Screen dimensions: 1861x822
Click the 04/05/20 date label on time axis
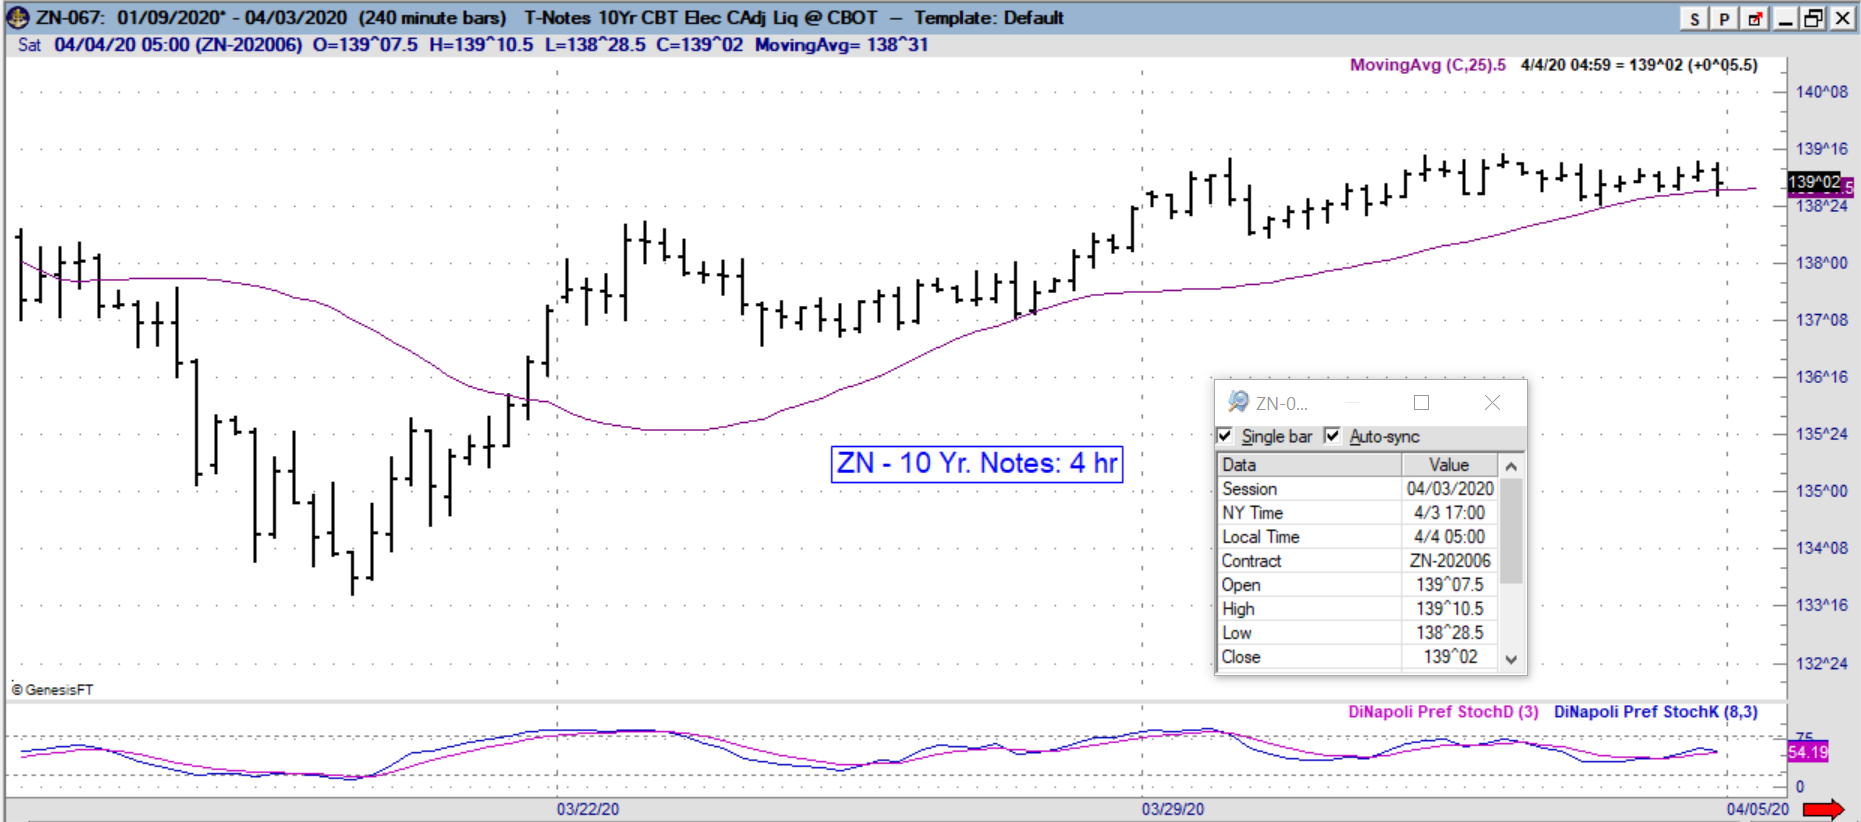coord(1758,809)
